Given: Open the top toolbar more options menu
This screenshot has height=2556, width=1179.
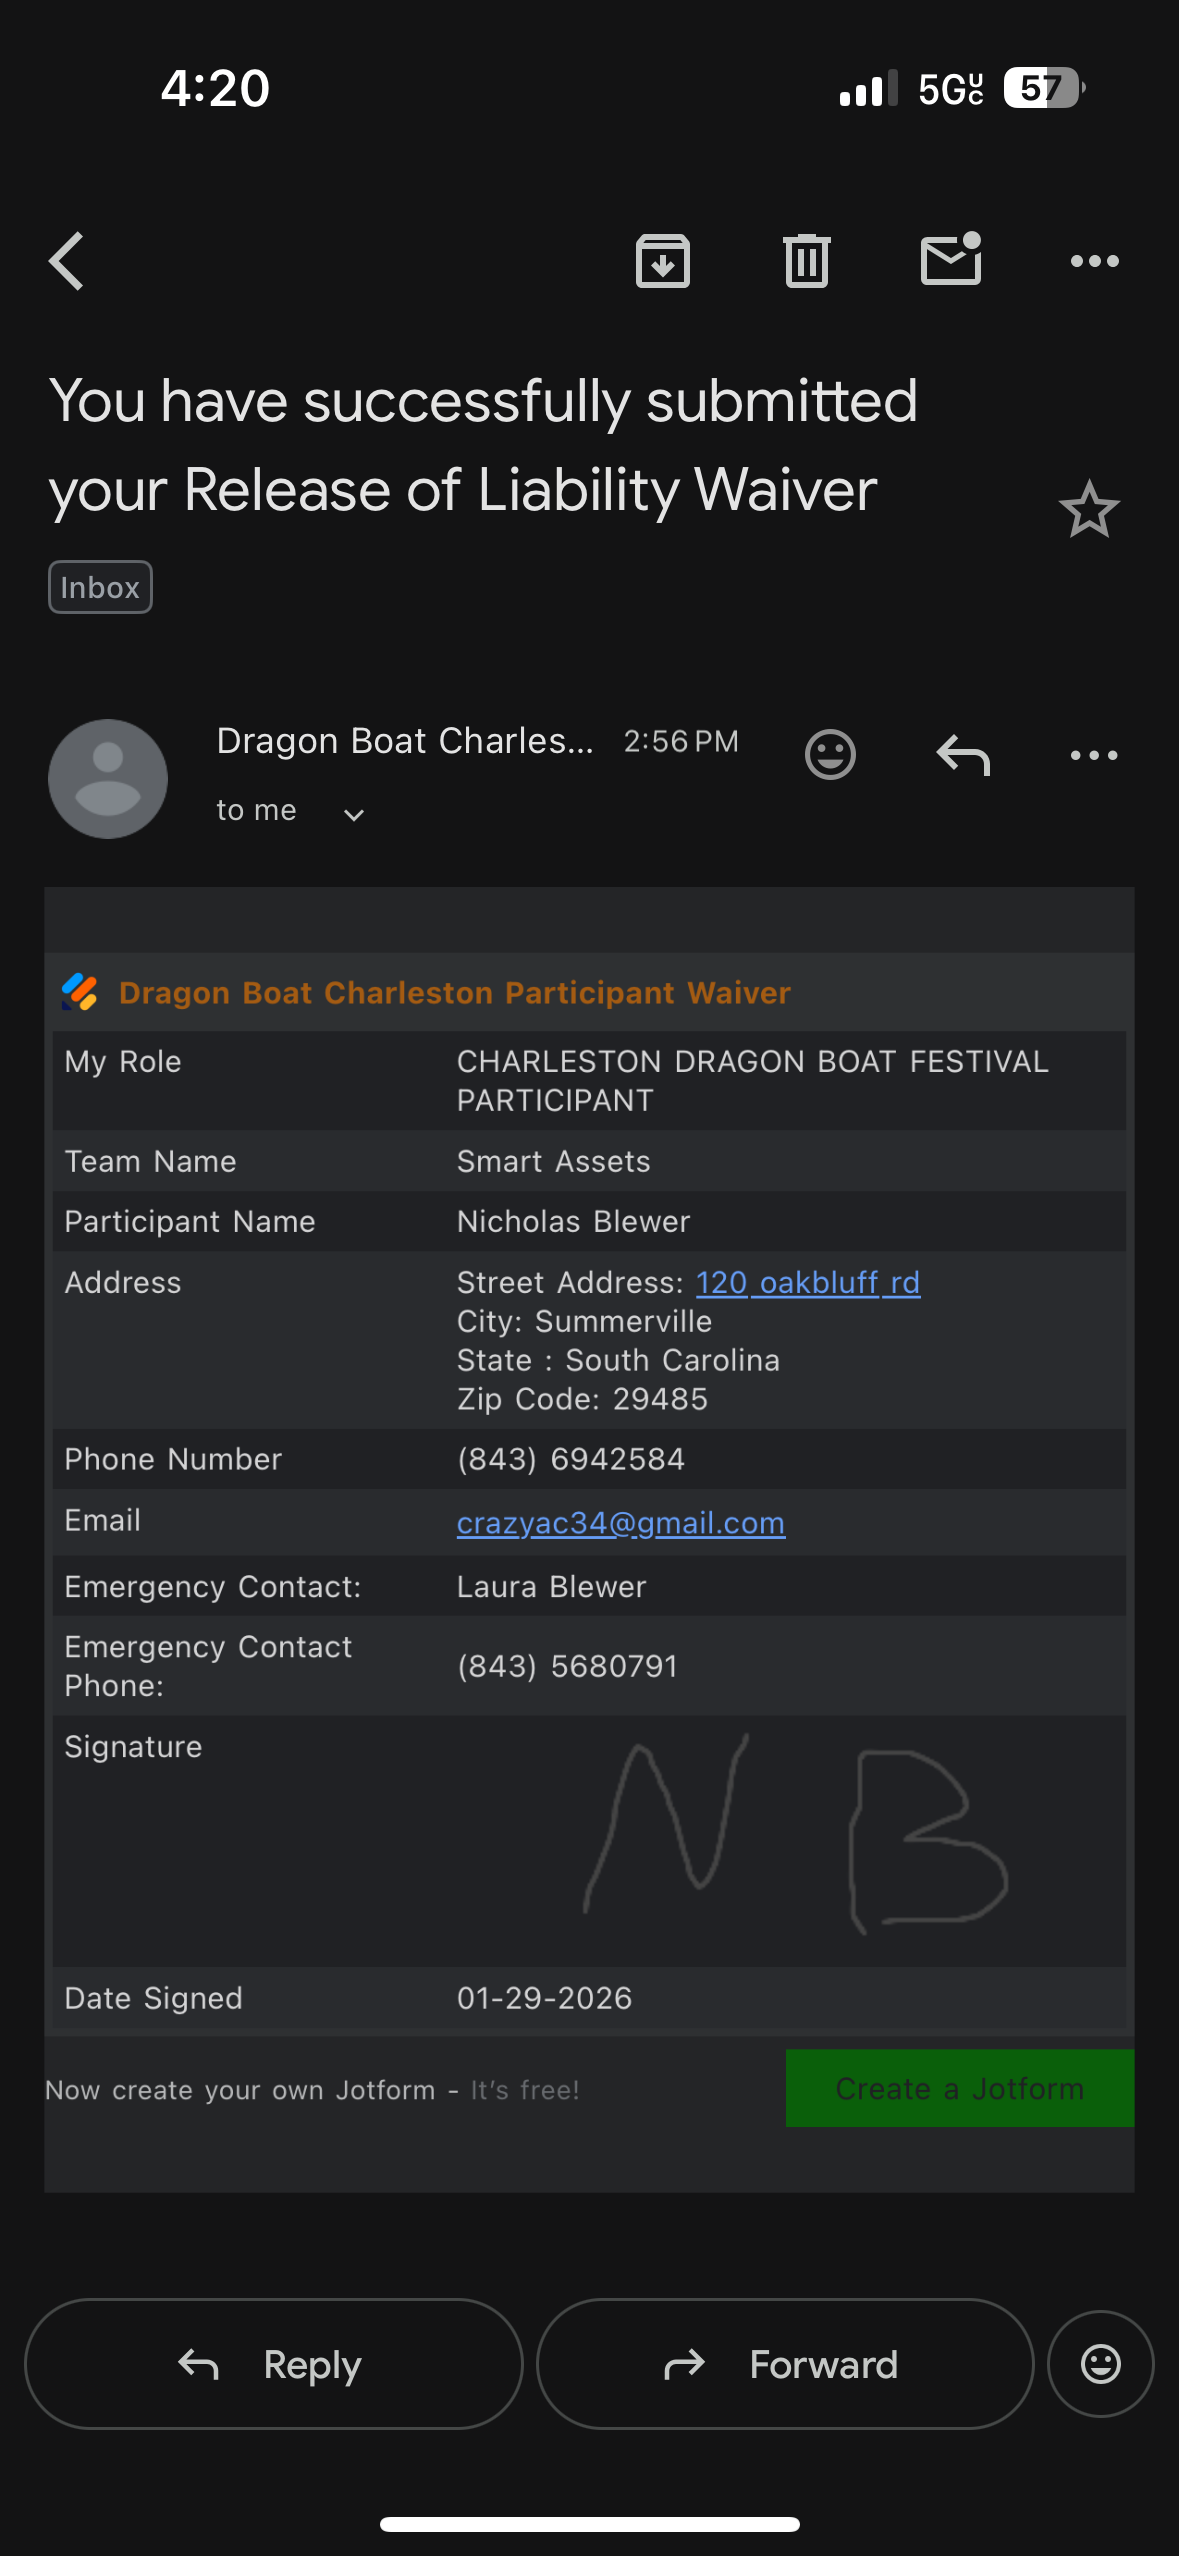Looking at the screenshot, I should tap(1094, 262).
